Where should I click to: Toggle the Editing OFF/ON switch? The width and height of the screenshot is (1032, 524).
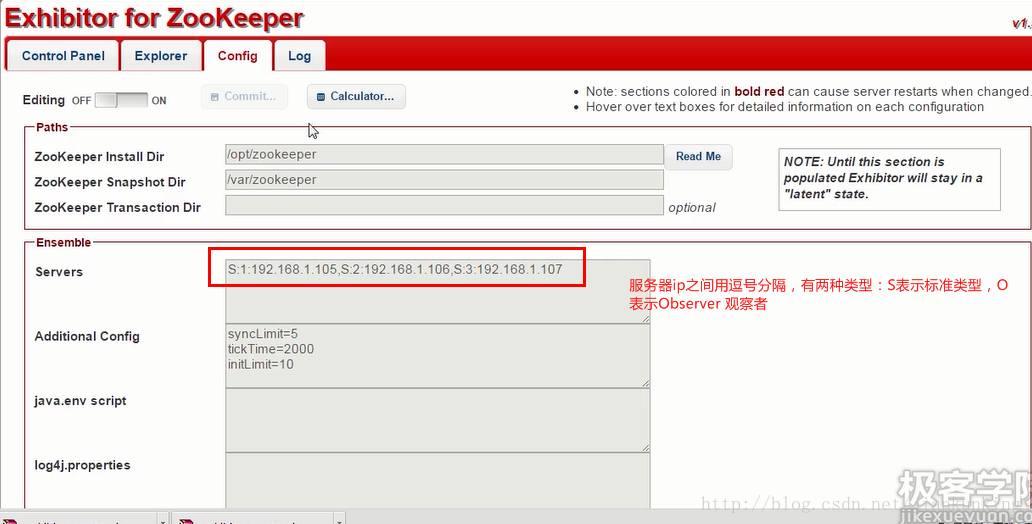pos(121,100)
